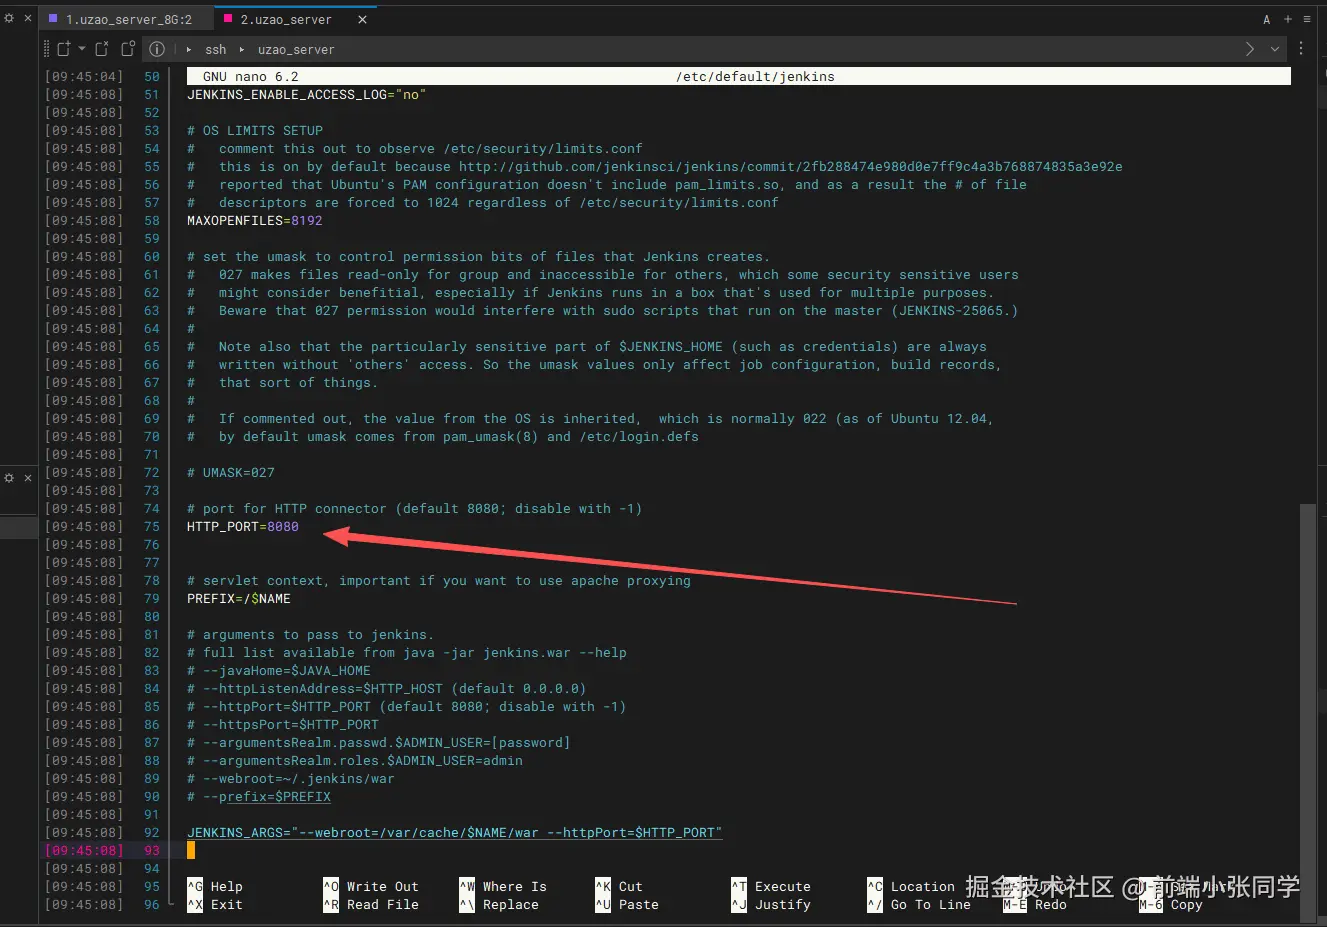Click highlighted line number 93
This screenshot has width=1327, height=927.
click(152, 851)
